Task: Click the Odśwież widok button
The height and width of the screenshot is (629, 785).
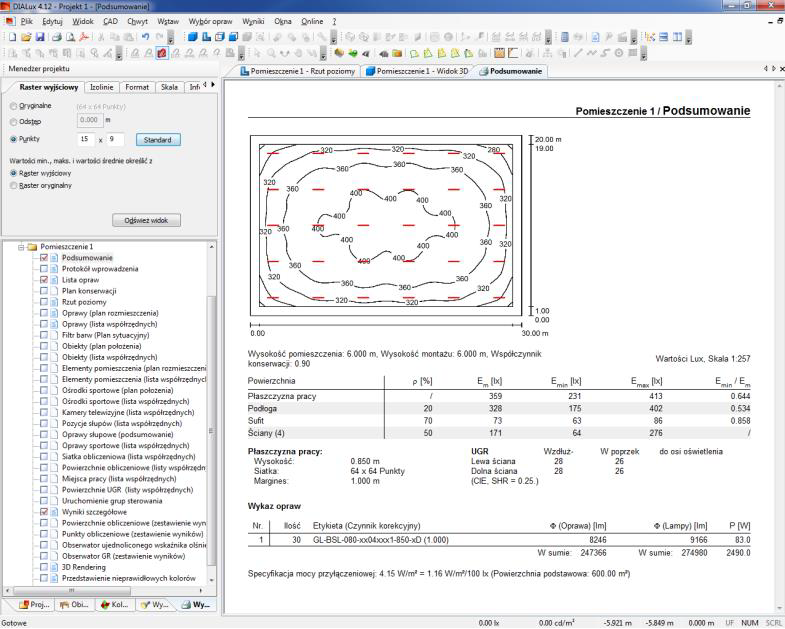Action: (146, 220)
